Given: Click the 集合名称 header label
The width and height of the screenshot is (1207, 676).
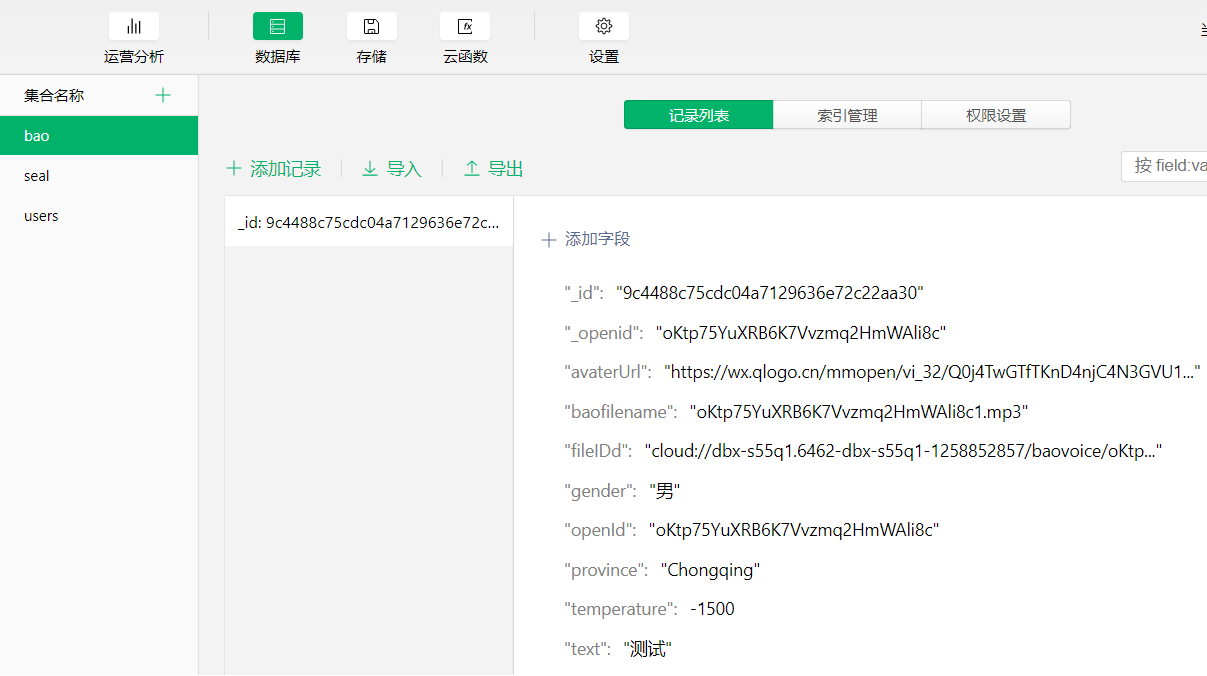Looking at the screenshot, I should (x=54, y=96).
